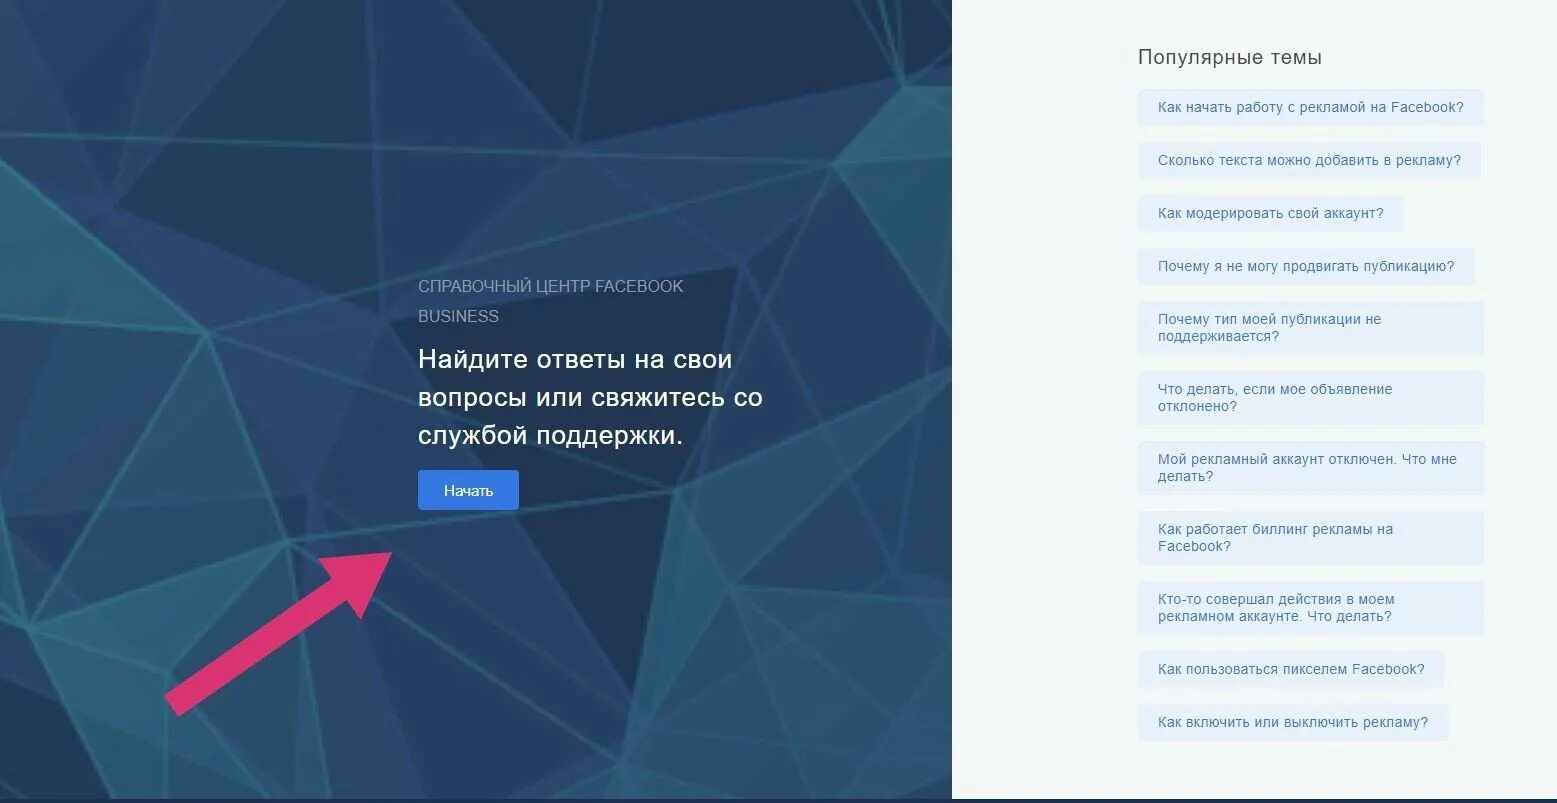Image resolution: width=1557 pixels, height=803 pixels.
Task: Open topic Сколько текста можно добавить в рекламу?
Action: 1309,160
